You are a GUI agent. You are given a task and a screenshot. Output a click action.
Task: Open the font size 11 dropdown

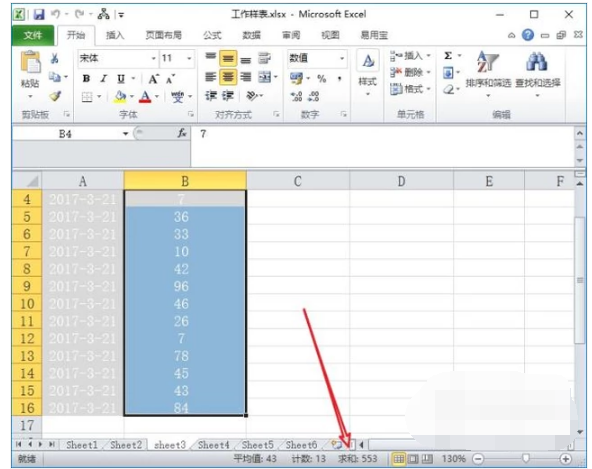pyautogui.click(x=190, y=59)
